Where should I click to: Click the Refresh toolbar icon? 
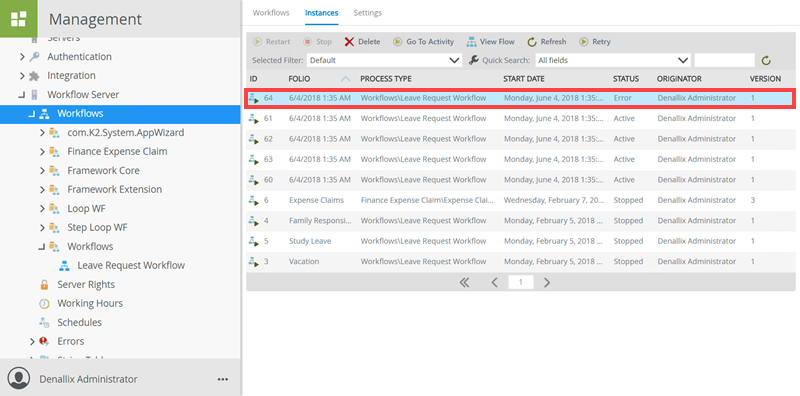click(532, 42)
